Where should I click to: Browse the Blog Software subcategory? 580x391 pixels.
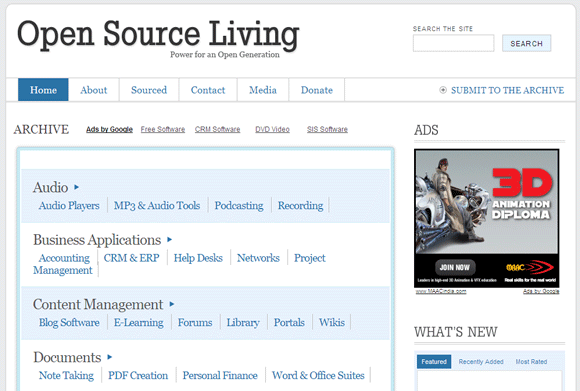(69, 322)
